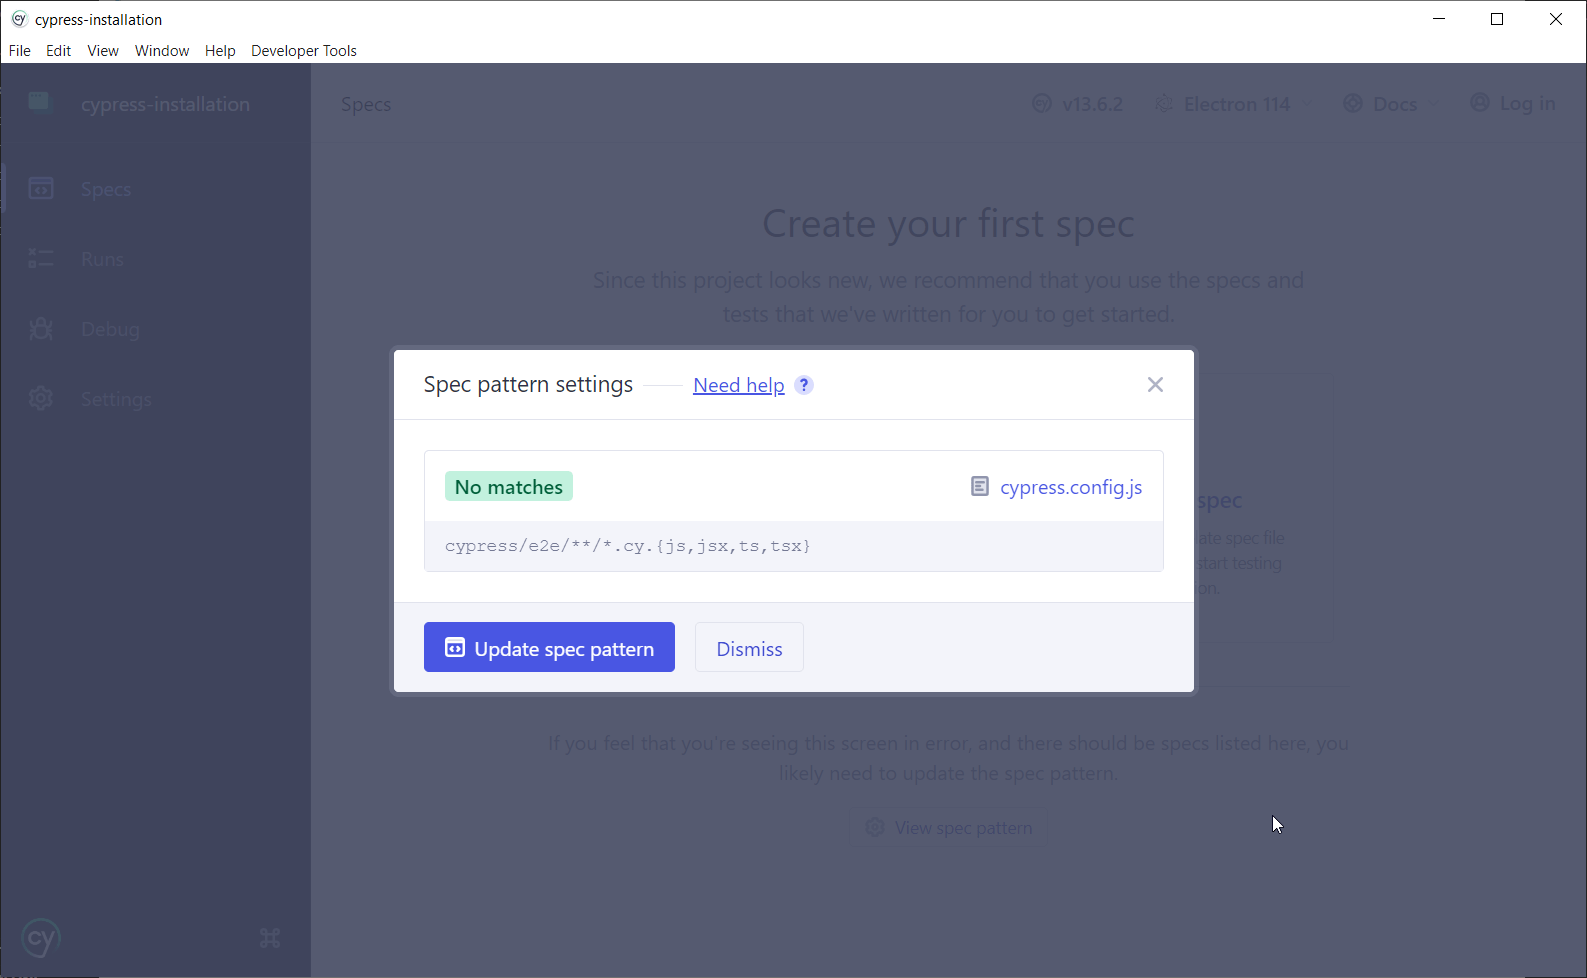Image resolution: width=1587 pixels, height=978 pixels.
Task: Open the Window menu
Action: coord(162,51)
